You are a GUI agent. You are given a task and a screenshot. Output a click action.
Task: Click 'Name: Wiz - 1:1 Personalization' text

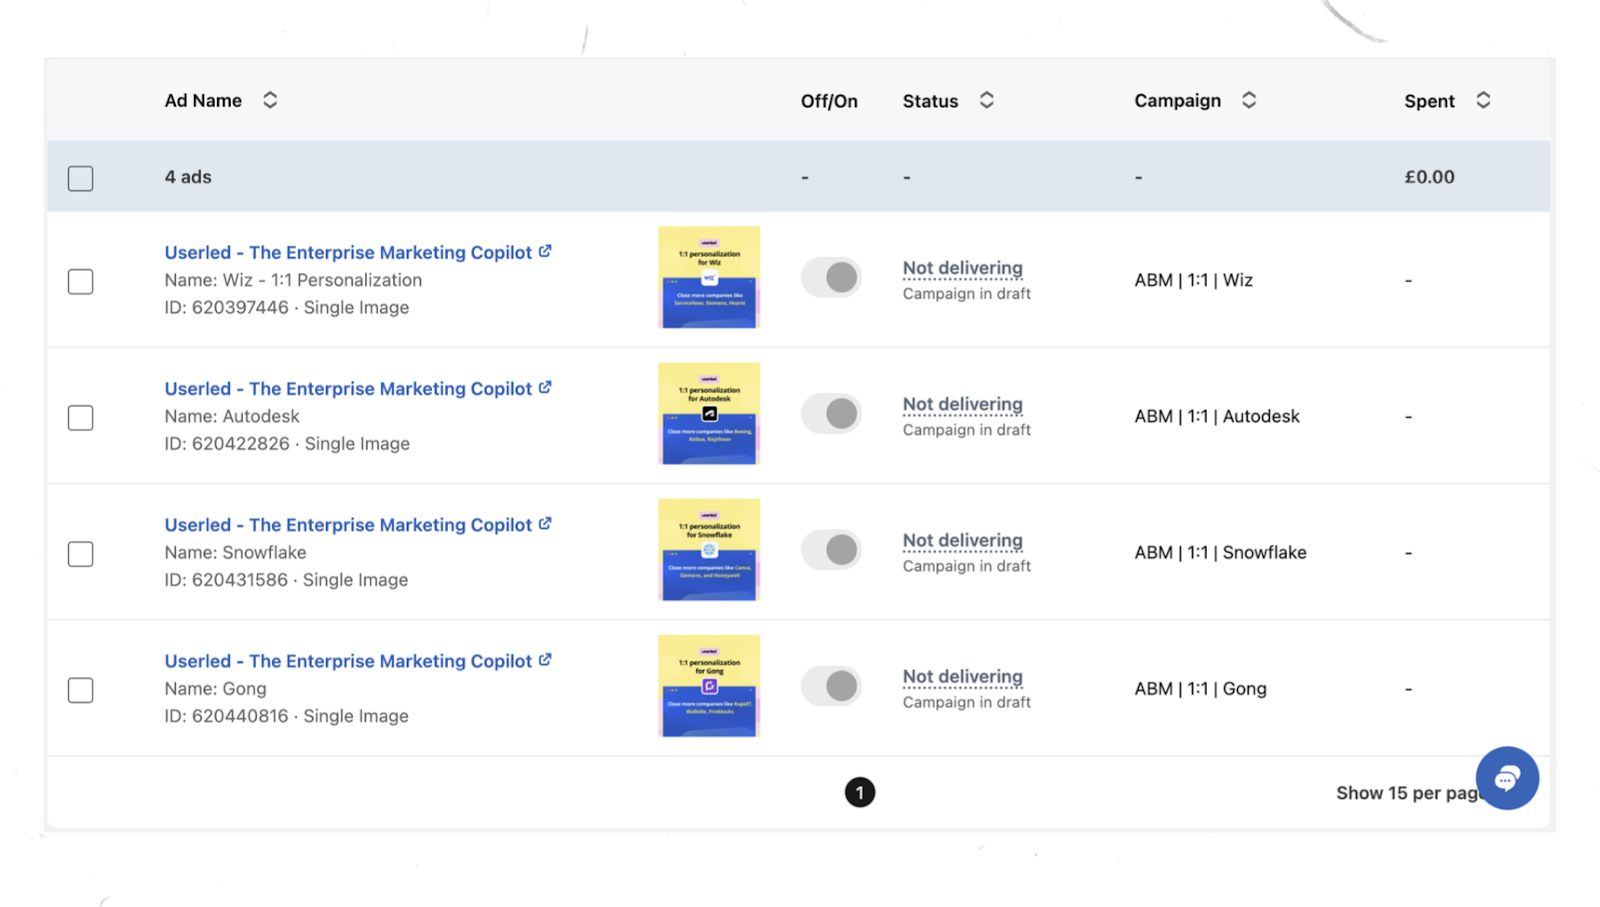tap(293, 280)
